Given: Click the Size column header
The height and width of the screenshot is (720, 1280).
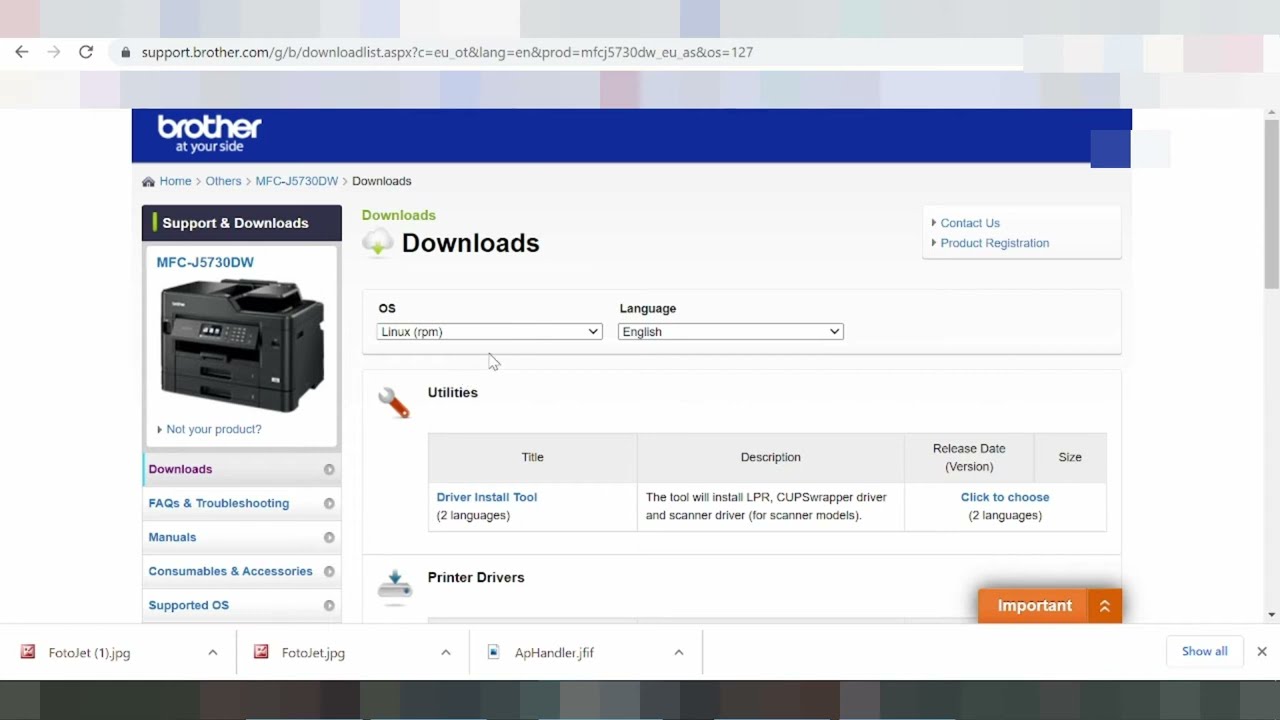Looking at the screenshot, I should coord(1070,457).
